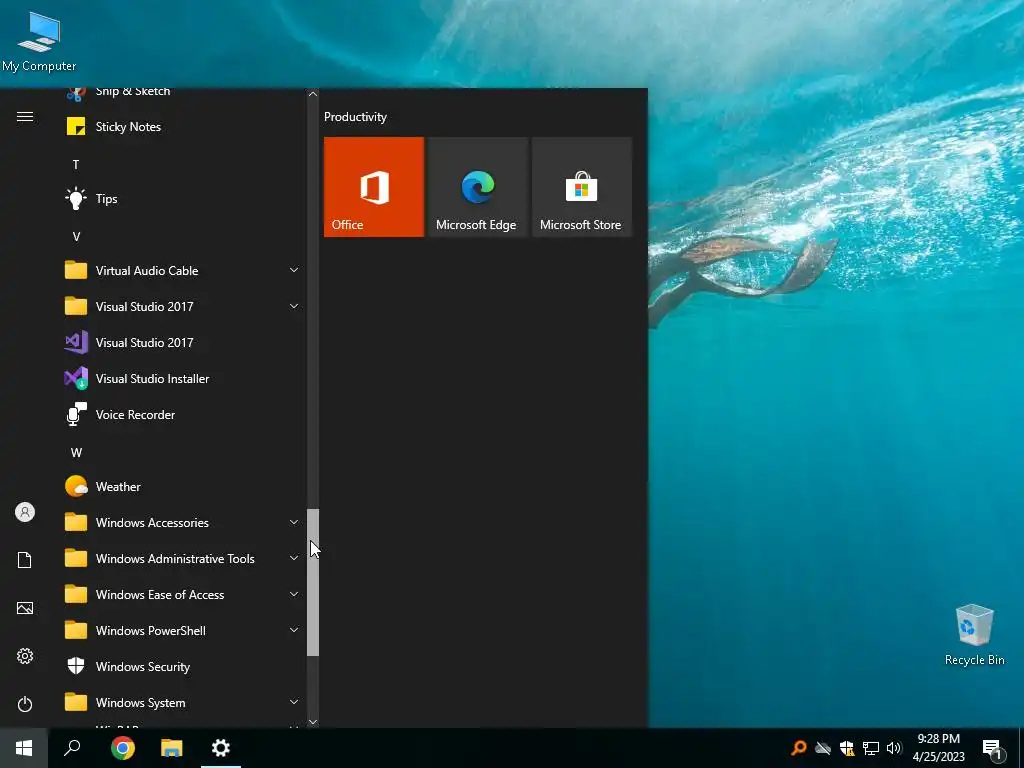Open the network tray icon

871,748
